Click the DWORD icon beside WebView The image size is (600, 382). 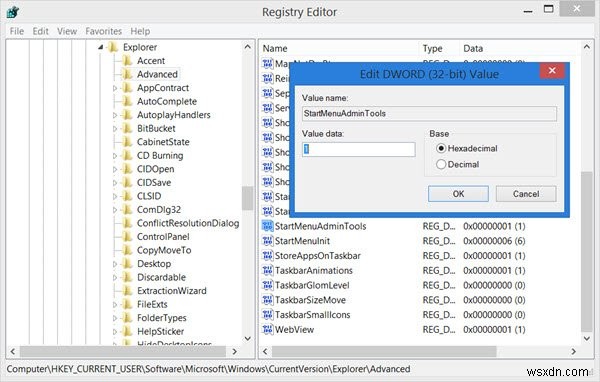(267, 329)
